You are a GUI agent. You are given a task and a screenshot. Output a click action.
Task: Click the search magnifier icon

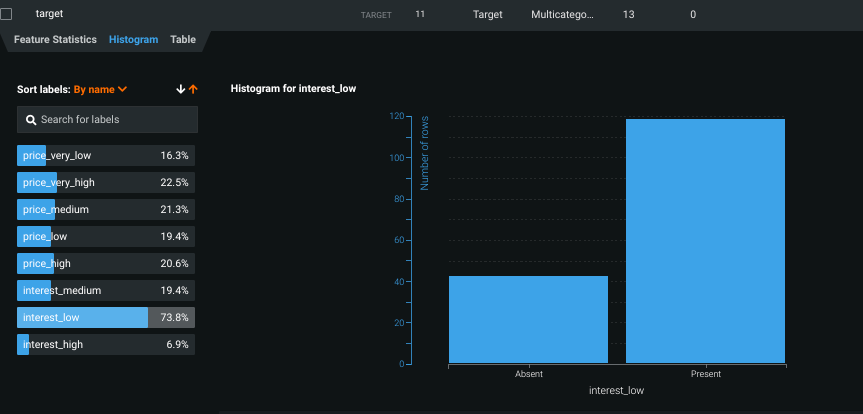[31, 120]
